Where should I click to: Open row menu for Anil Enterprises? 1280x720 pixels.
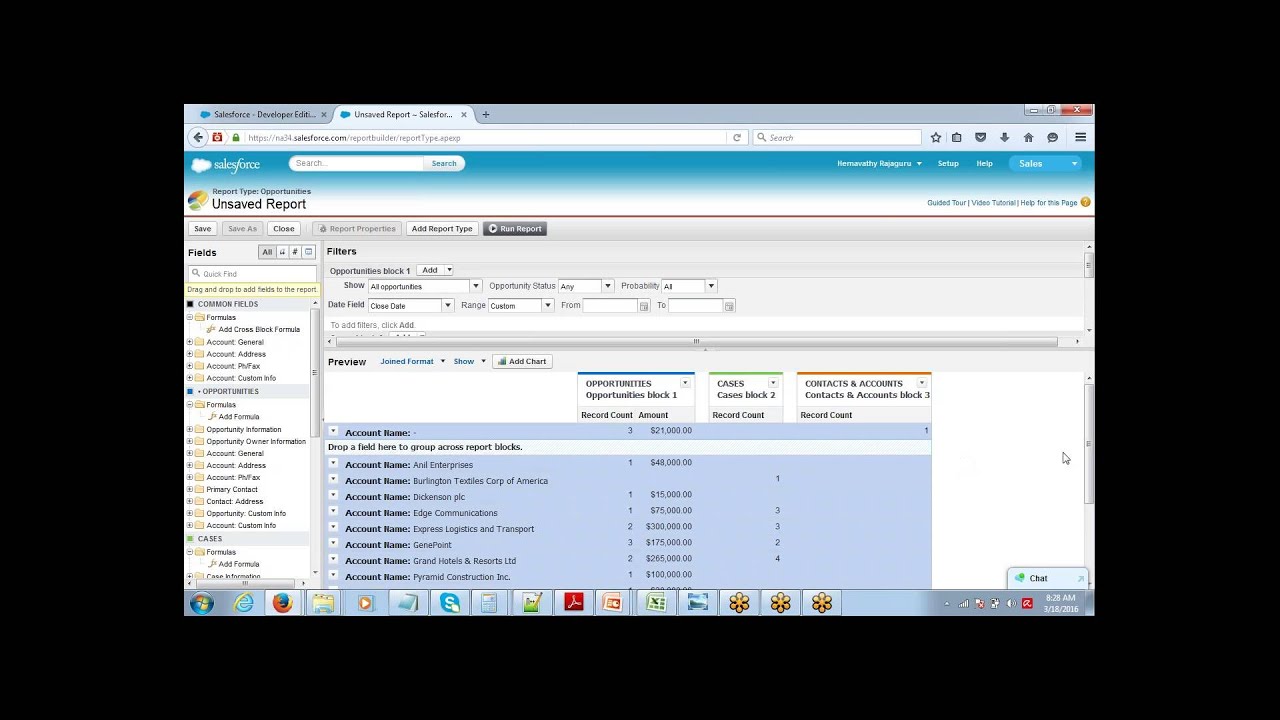[333, 464]
